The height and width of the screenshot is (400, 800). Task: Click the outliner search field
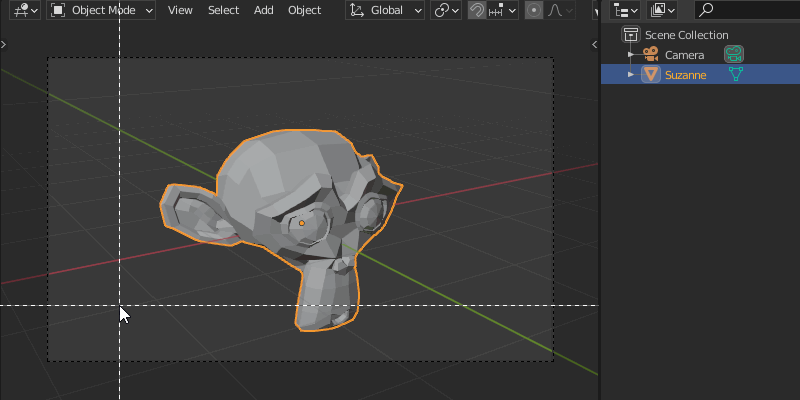pyautogui.click(x=747, y=10)
